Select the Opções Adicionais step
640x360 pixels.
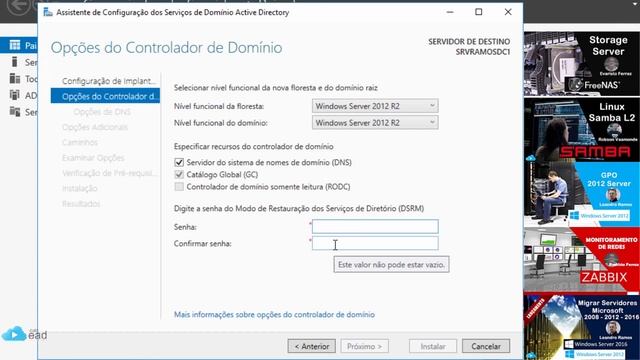click(95, 127)
